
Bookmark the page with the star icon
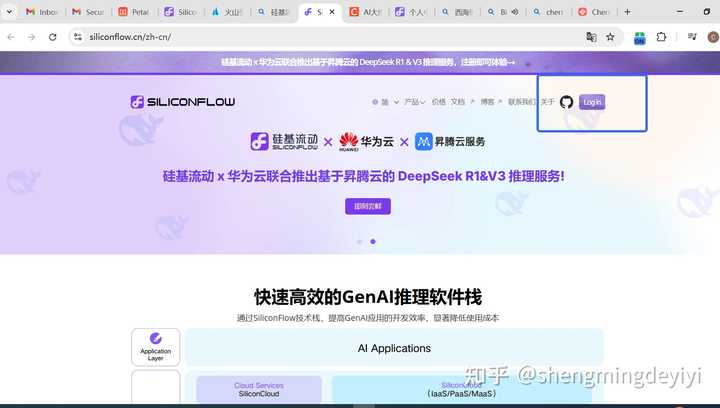610,37
